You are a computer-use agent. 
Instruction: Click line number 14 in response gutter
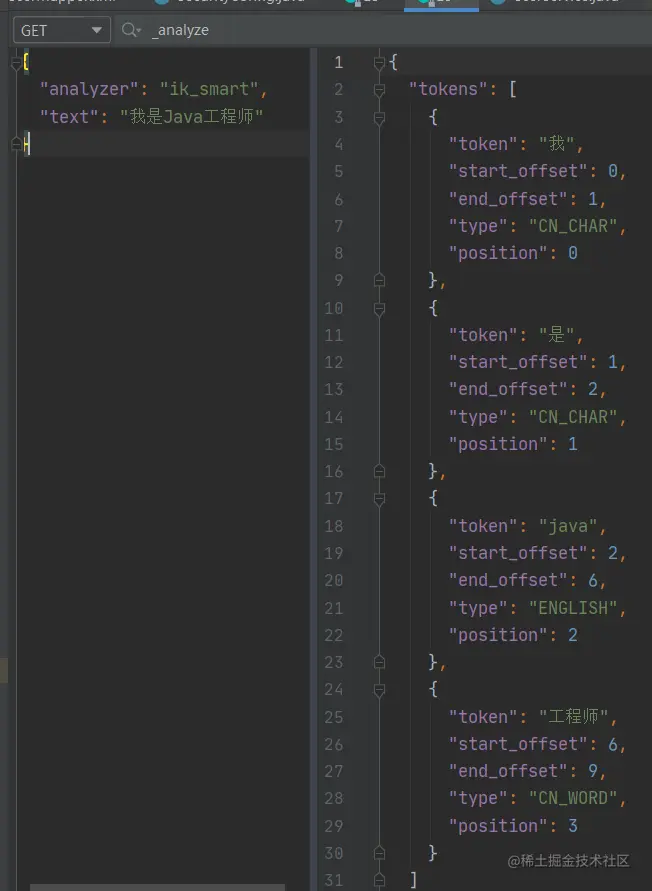pos(334,417)
